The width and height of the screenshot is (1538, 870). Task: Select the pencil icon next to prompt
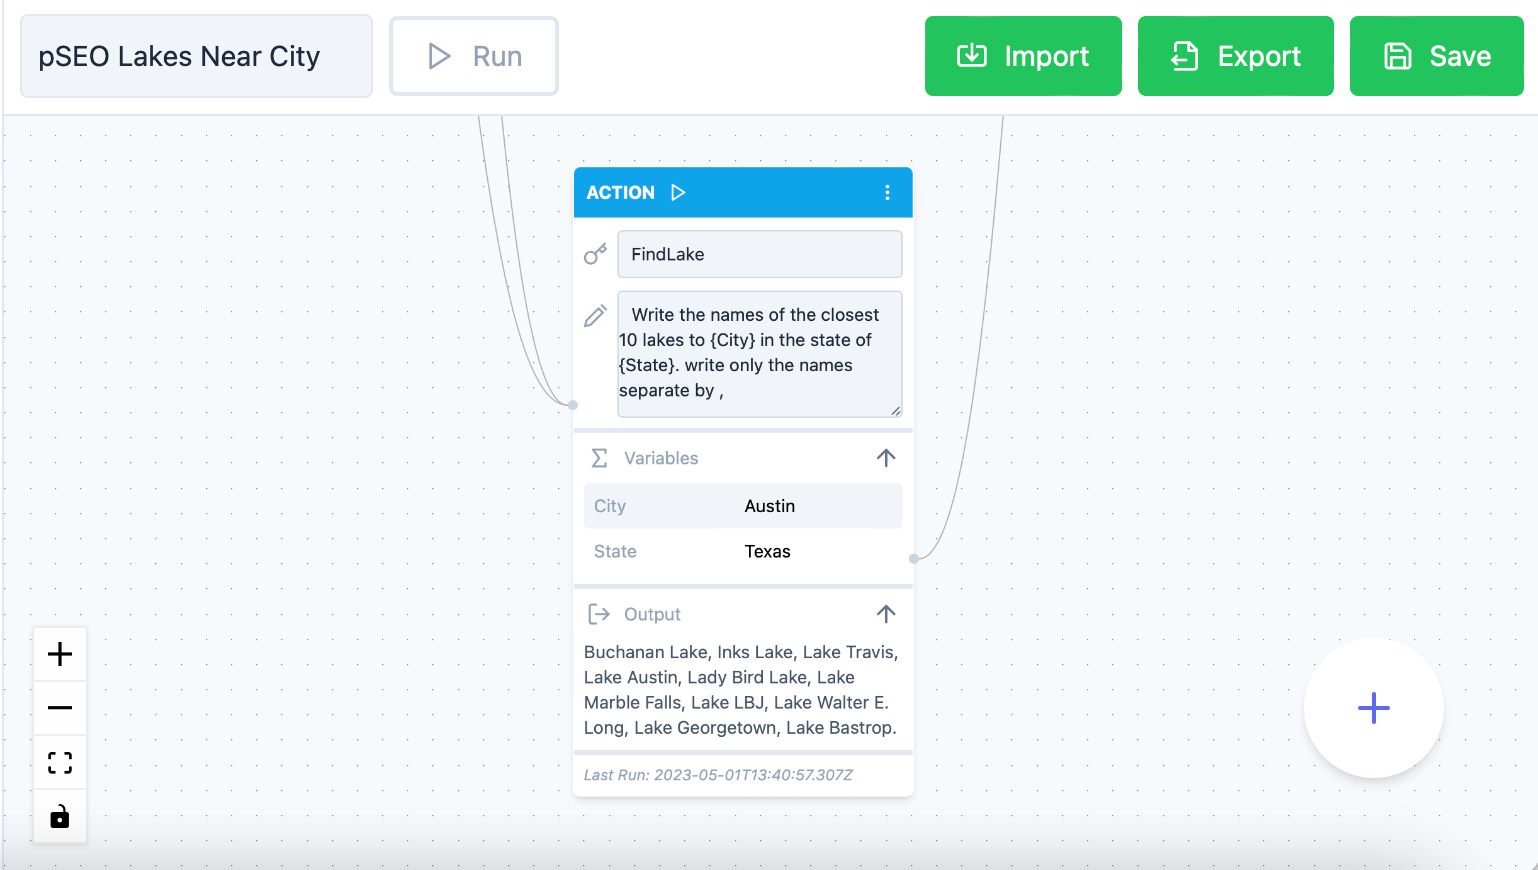(x=596, y=315)
